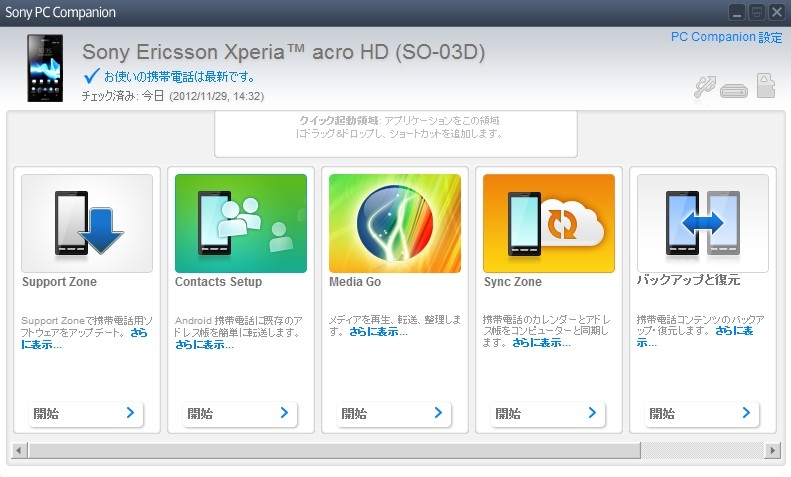This screenshot has height=477, width=791.
Task: Open the backup and restore tile icon
Action: [x=703, y=223]
